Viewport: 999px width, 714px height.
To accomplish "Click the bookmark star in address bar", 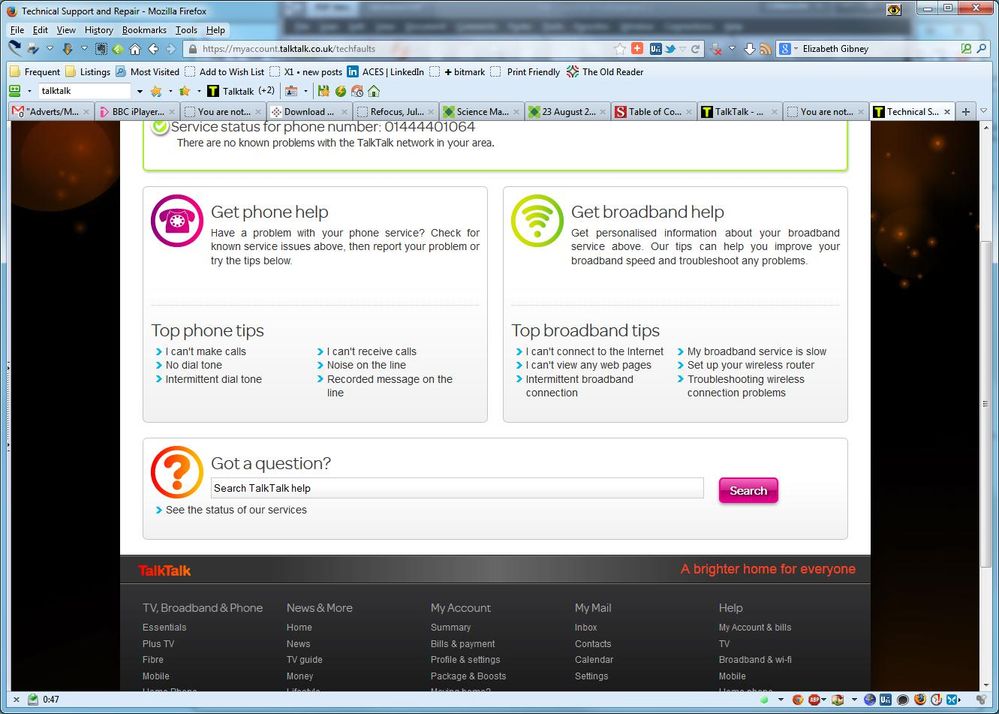I will pyautogui.click(x=619, y=48).
